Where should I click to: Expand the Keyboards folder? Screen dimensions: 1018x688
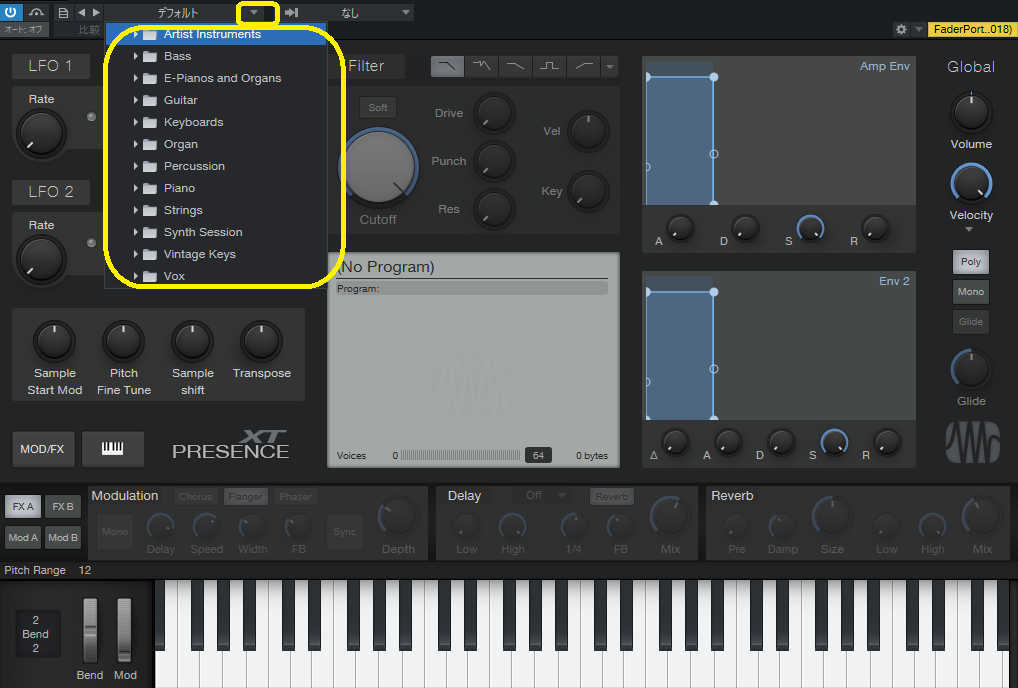pyautogui.click(x=136, y=122)
